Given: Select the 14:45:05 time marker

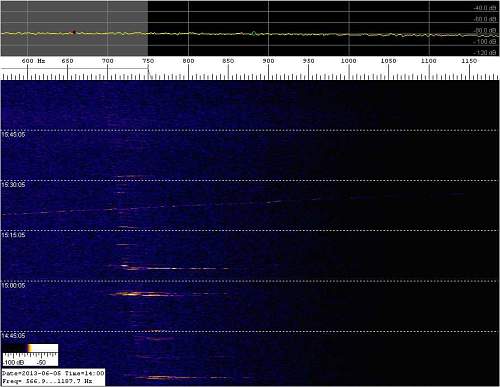Looking at the screenshot, I should coord(13,336).
